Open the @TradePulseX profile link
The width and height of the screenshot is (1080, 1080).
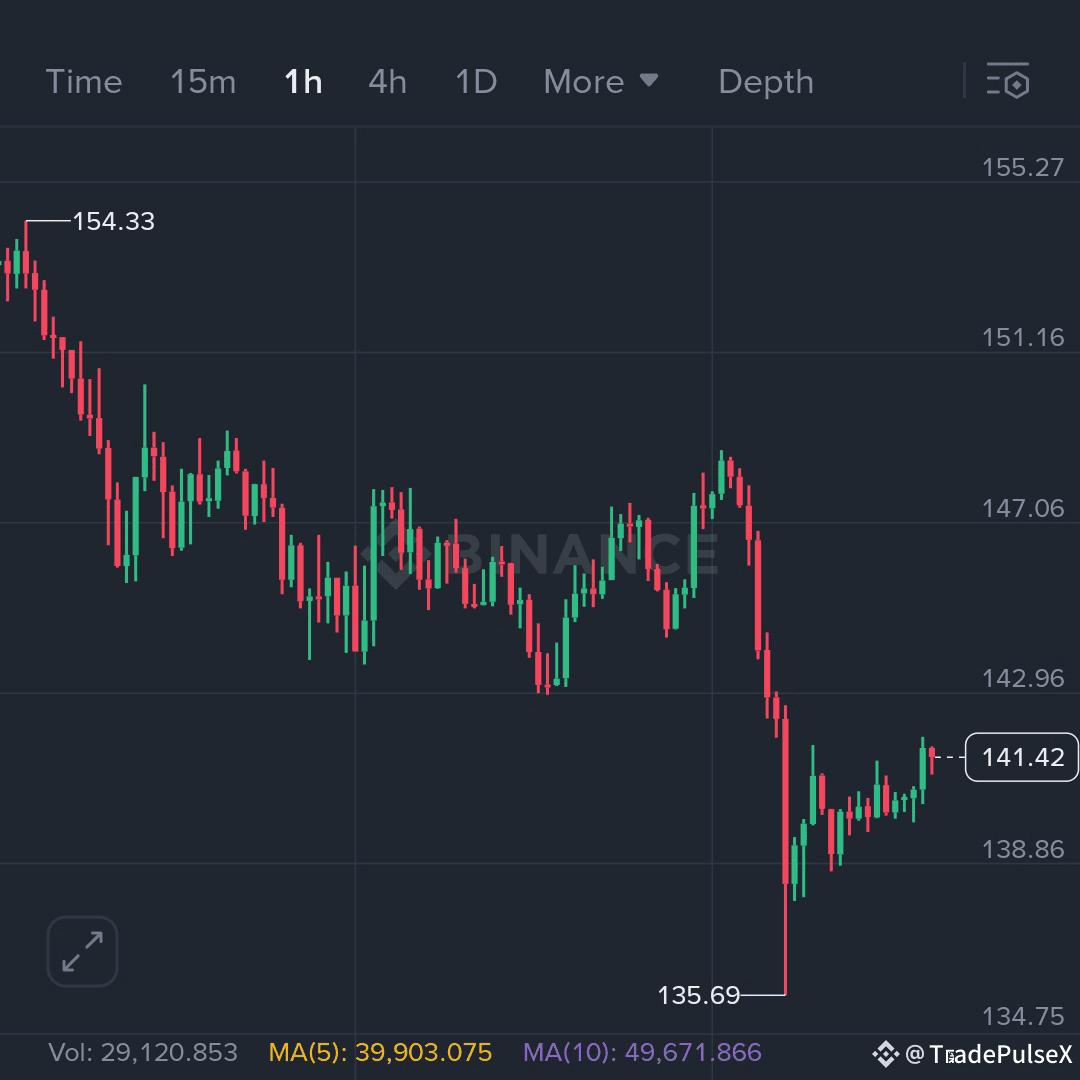[989, 1054]
